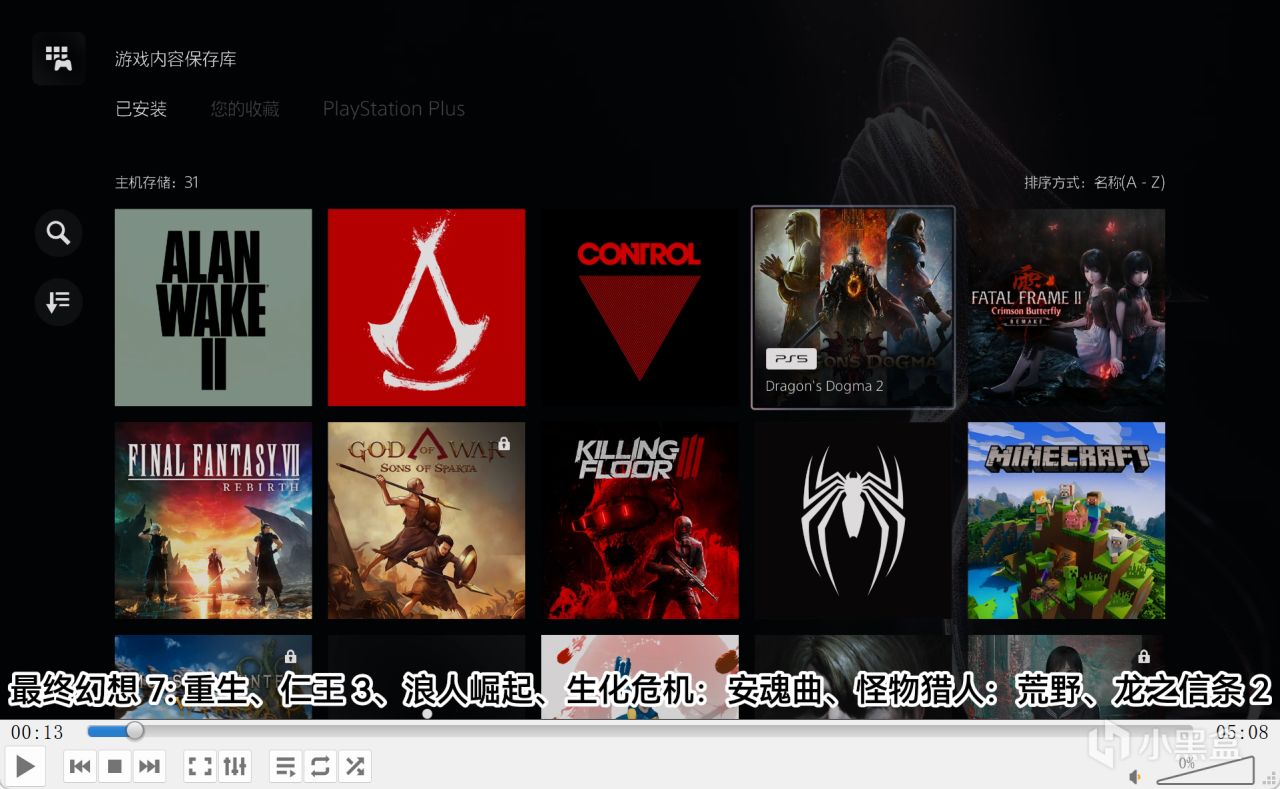Viewport: 1280px width, 789px height.
Task: Start playback with the play button
Action: (x=25, y=767)
